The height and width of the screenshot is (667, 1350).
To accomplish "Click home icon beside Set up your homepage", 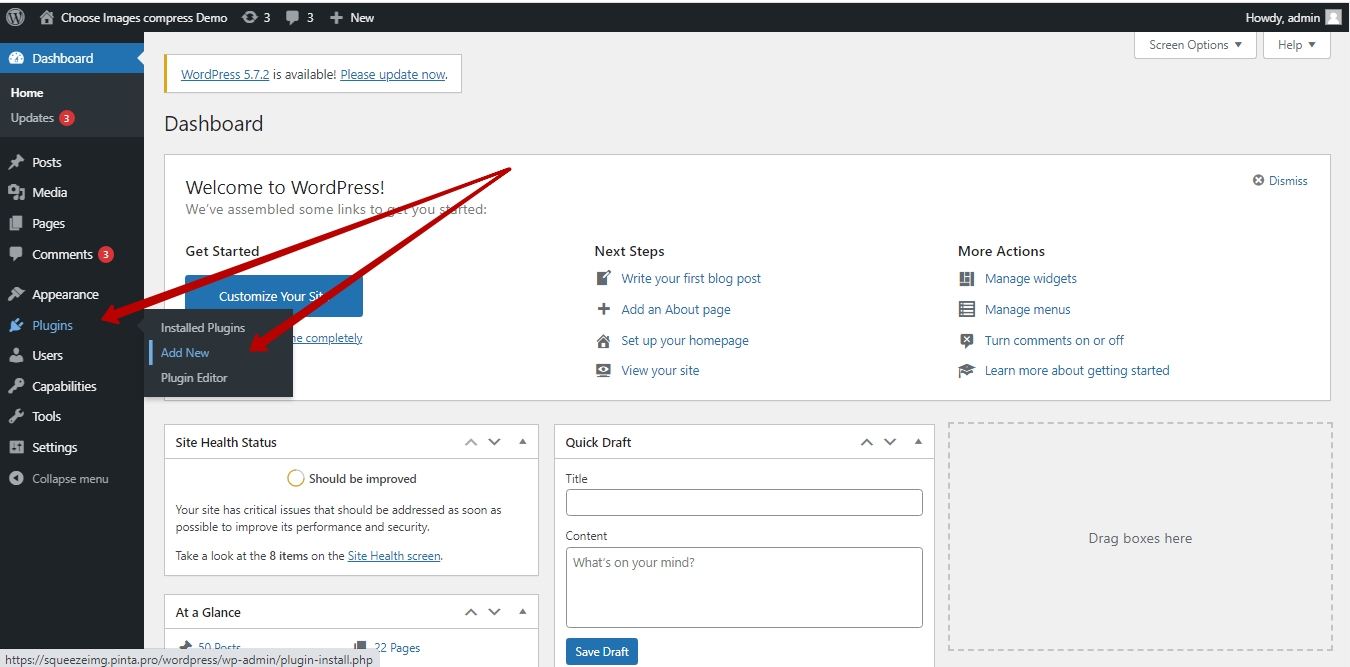I will click(x=603, y=340).
